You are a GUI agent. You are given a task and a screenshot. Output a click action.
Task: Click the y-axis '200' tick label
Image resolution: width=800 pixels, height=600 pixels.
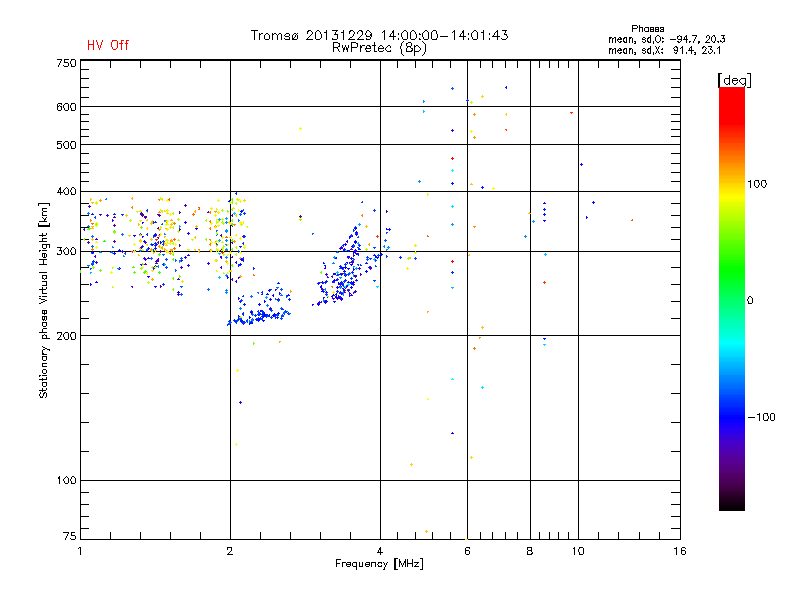(x=66, y=336)
